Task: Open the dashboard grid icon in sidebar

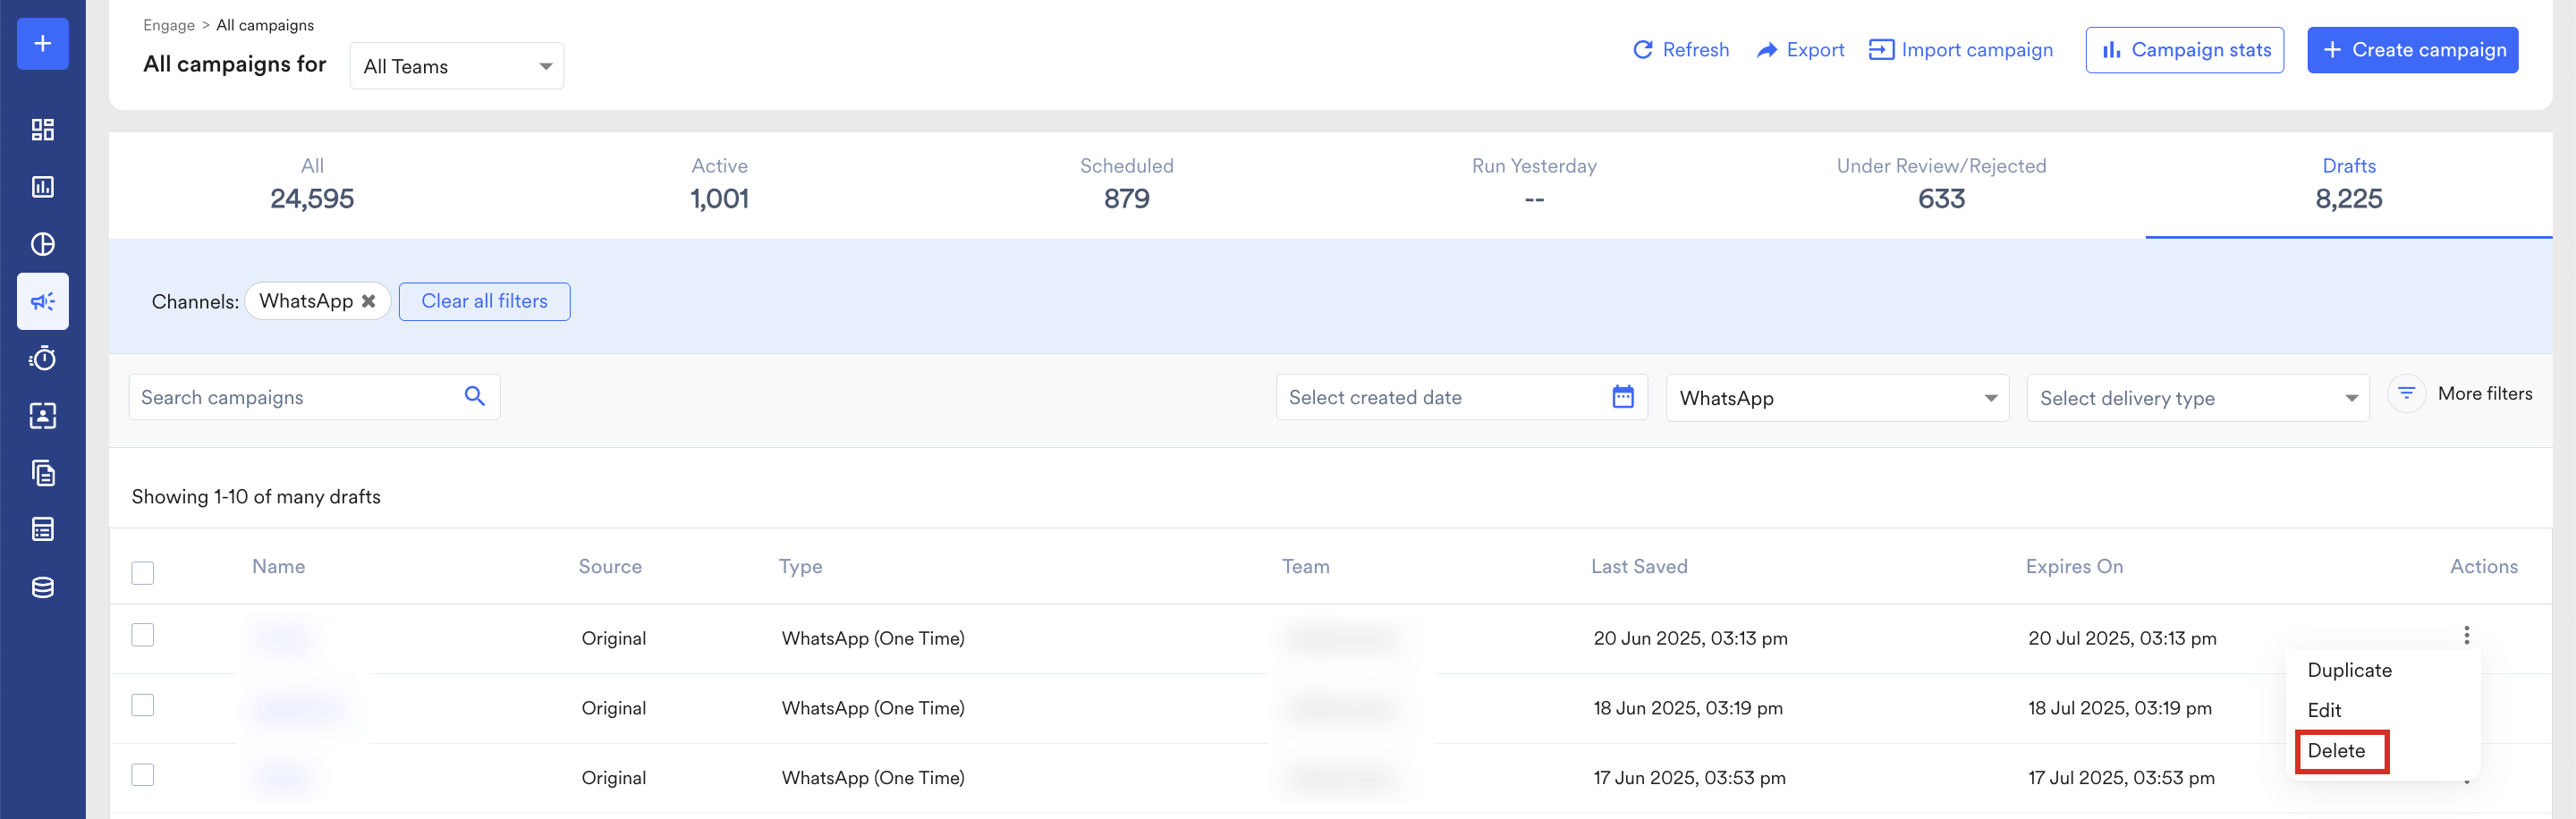Action: pos(43,130)
